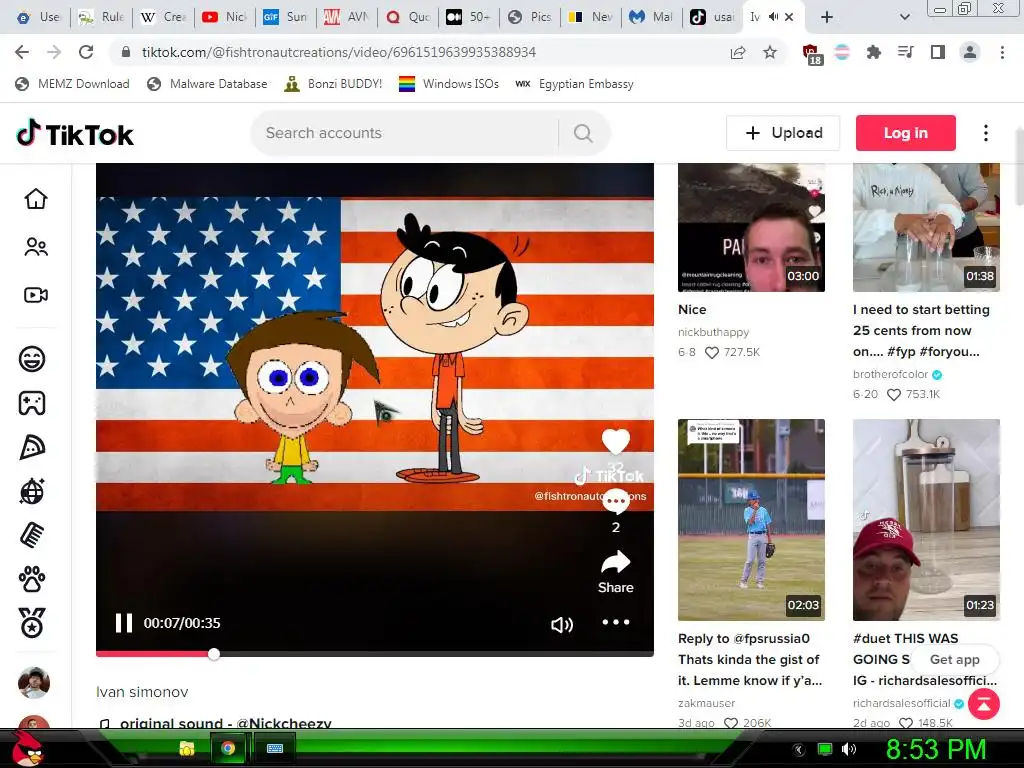
Task: Seek using the video progress bar handle
Action: coord(214,654)
